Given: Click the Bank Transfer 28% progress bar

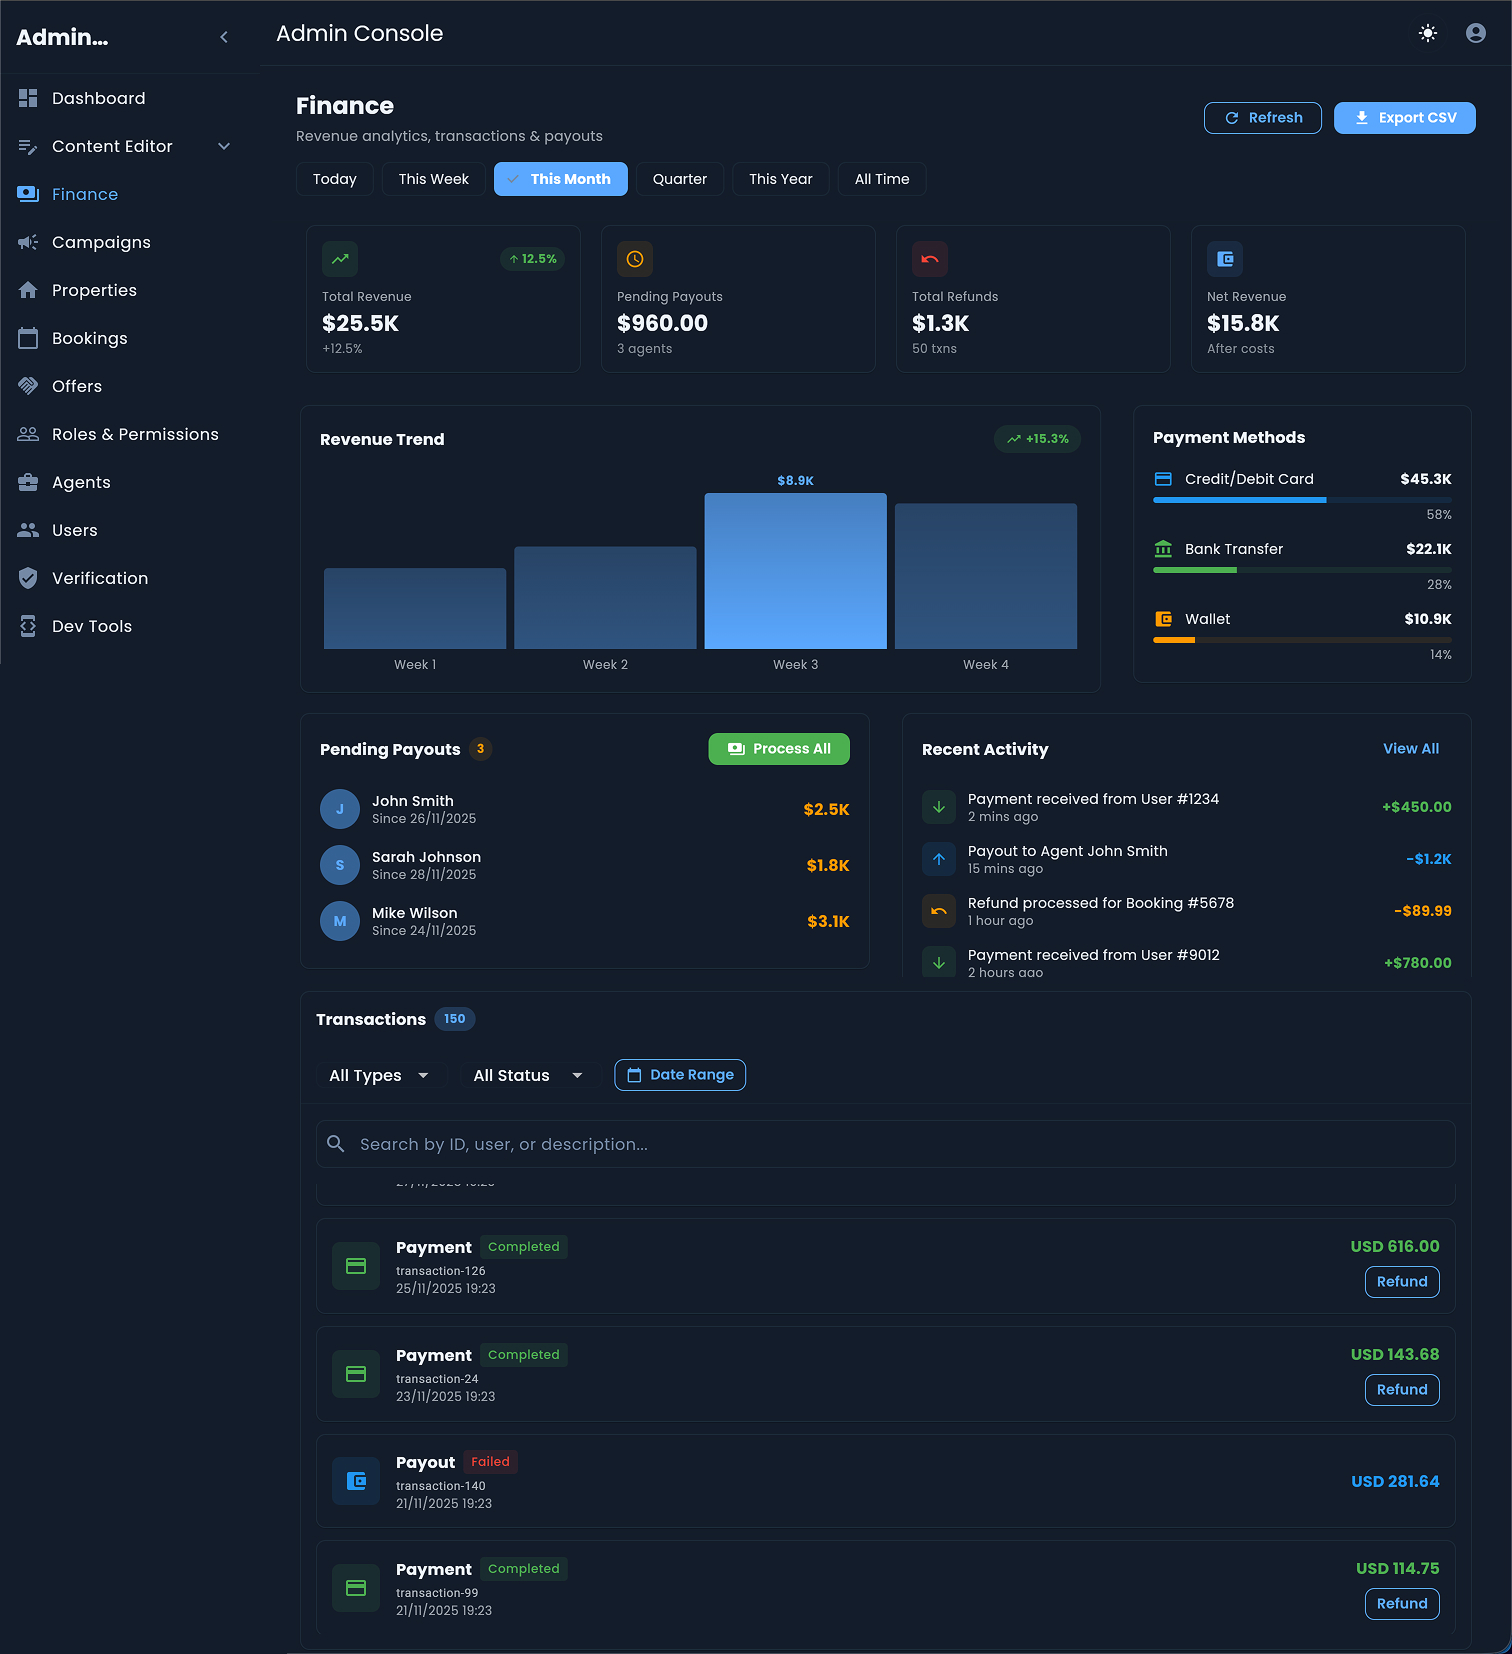Looking at the screenshot, I should pos(1302,570).
